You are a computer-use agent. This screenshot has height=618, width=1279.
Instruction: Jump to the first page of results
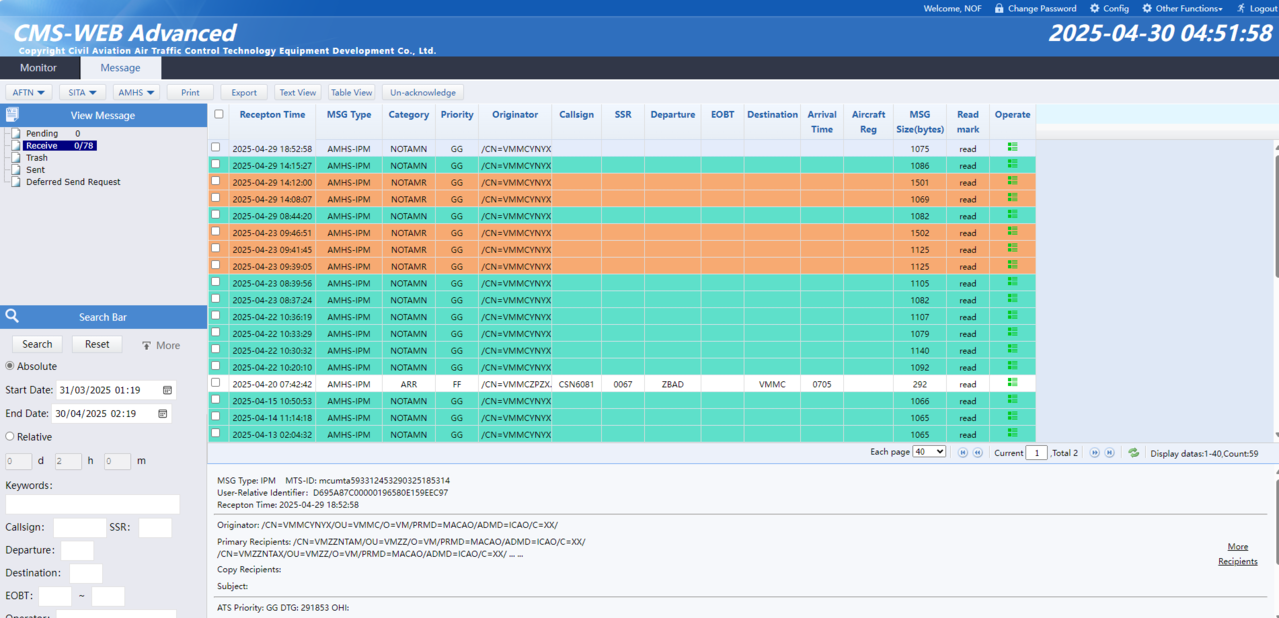coord(963,453)
